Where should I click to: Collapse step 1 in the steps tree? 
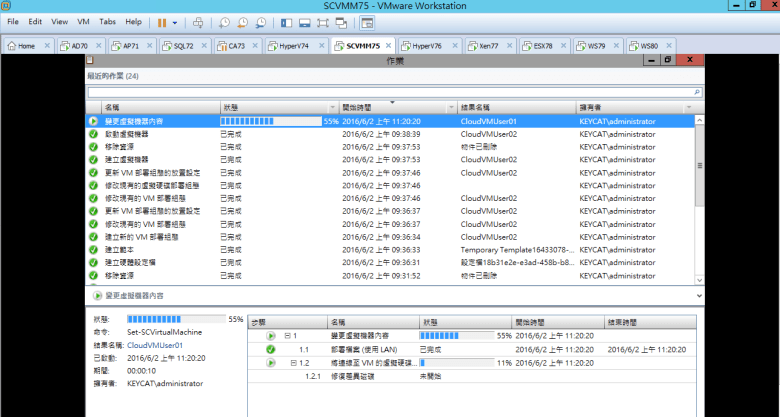tap(289, 336)
